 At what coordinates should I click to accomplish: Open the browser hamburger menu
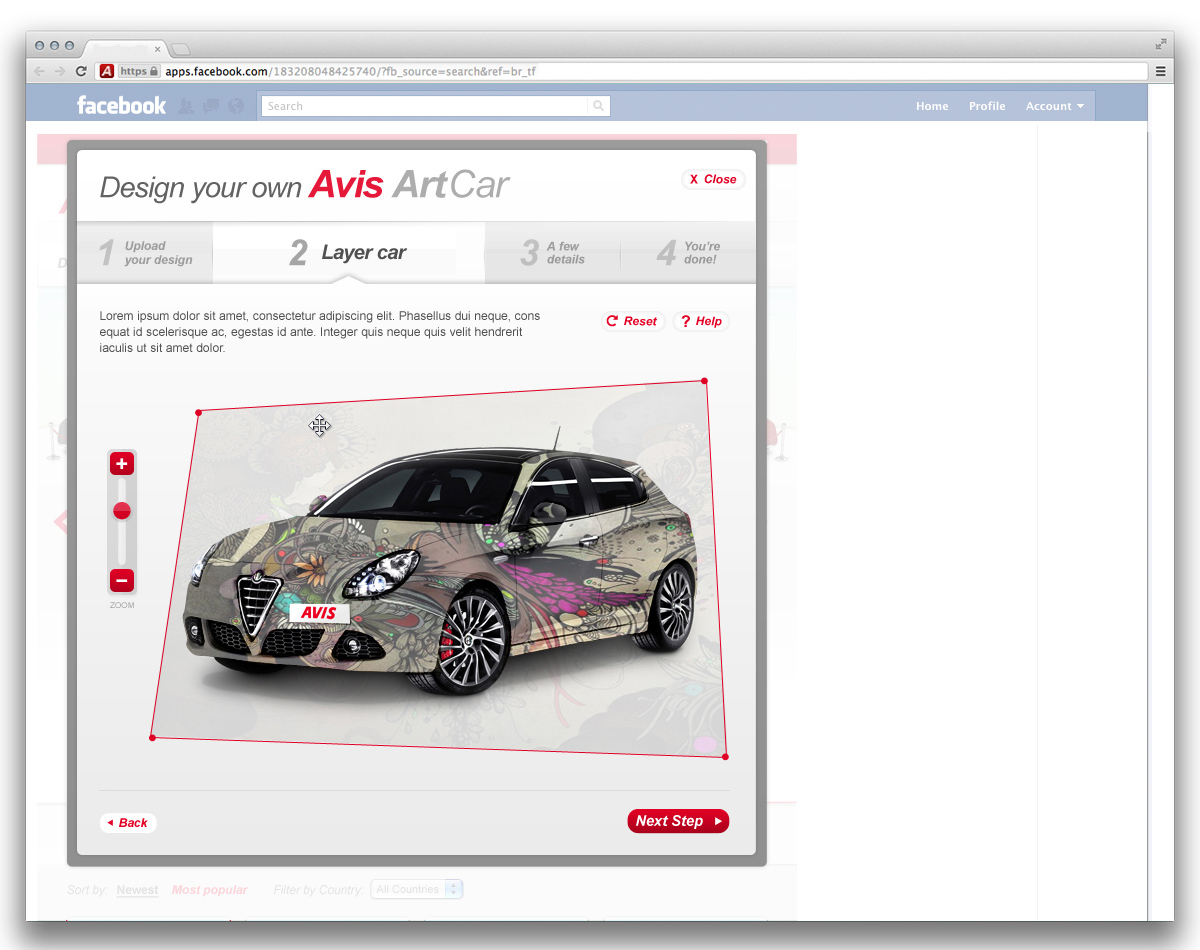[1161, 71]
